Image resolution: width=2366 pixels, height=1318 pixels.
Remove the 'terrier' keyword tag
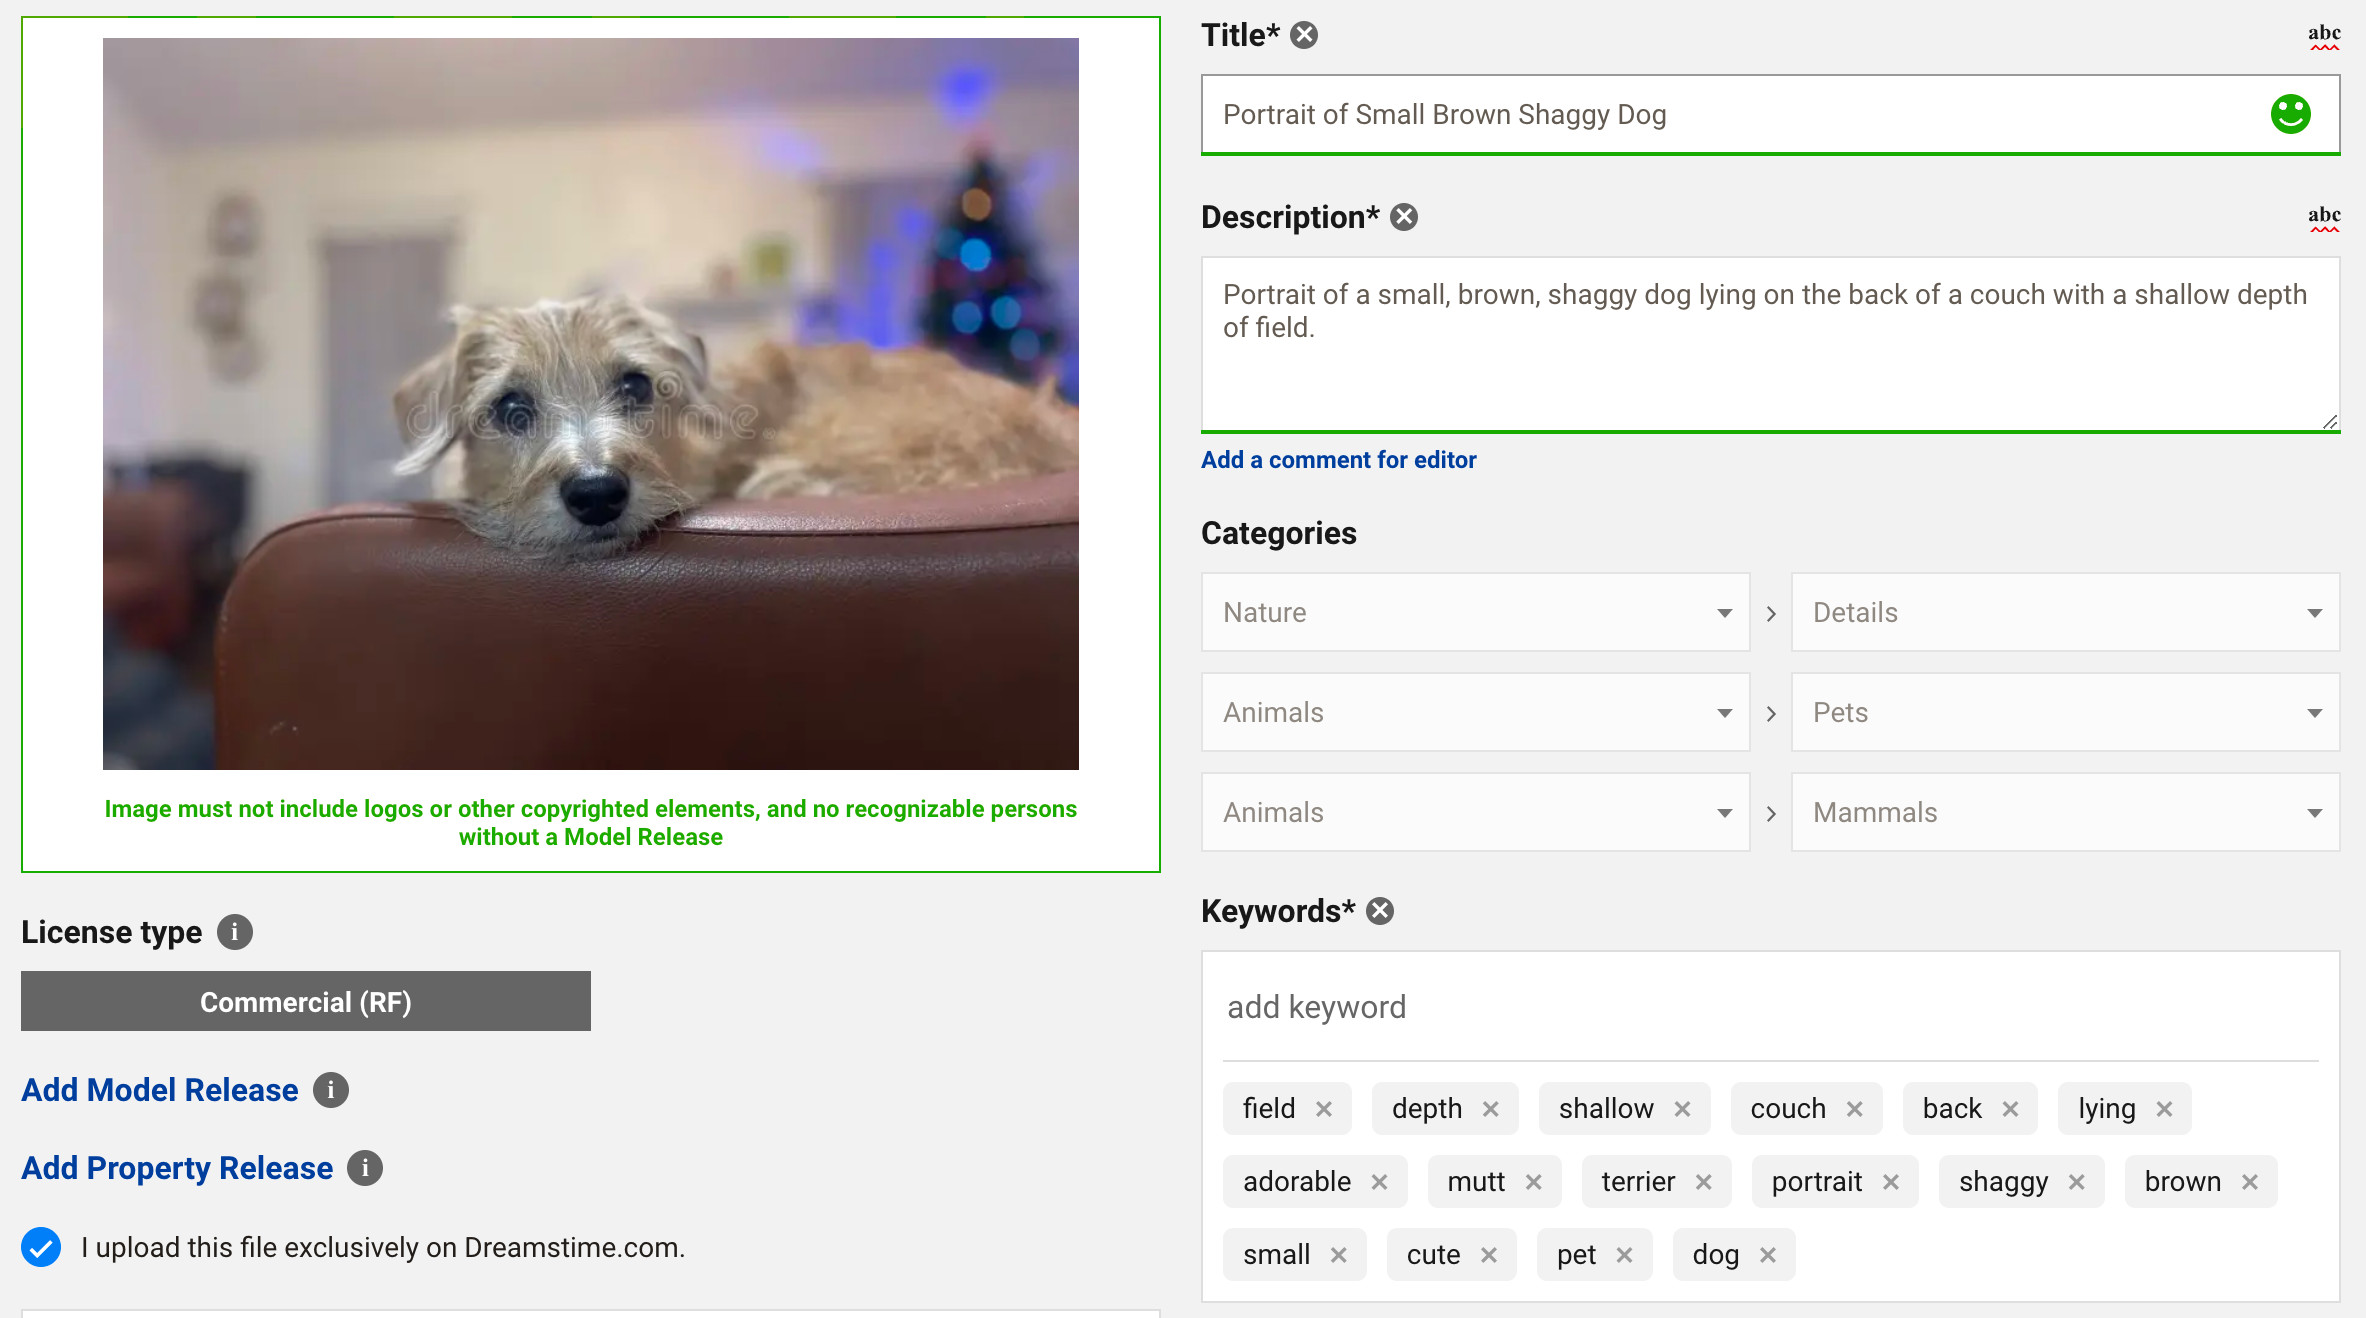1704,1182
